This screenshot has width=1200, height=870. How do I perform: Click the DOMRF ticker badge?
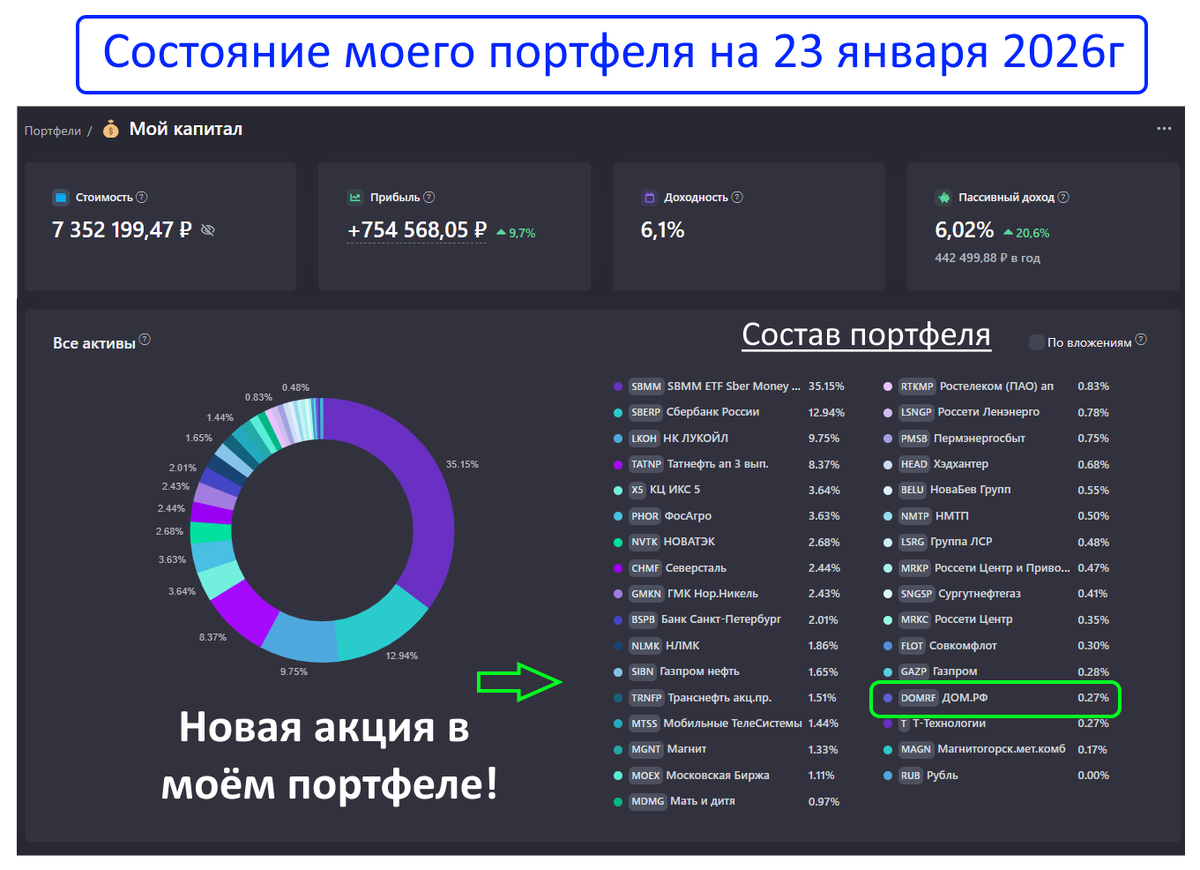[x=918, y=697]
